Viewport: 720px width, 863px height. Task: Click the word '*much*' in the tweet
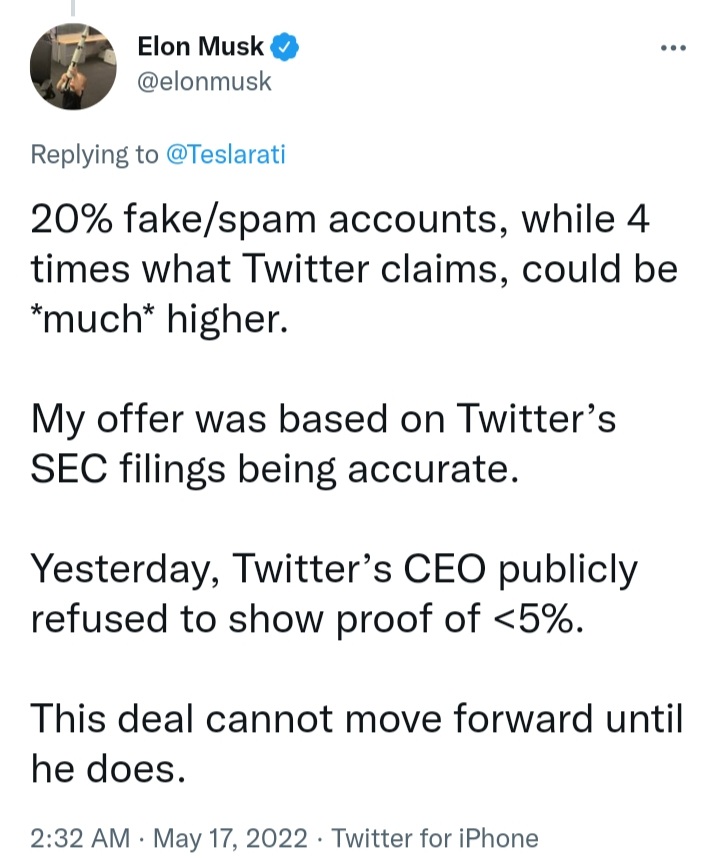[x=95, y=319]
